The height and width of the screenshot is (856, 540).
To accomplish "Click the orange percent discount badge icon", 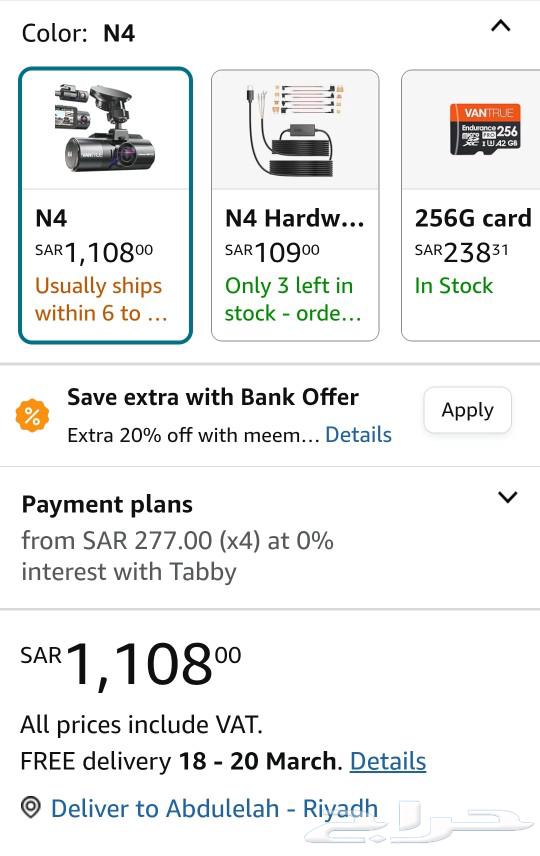I will (32, 415).
